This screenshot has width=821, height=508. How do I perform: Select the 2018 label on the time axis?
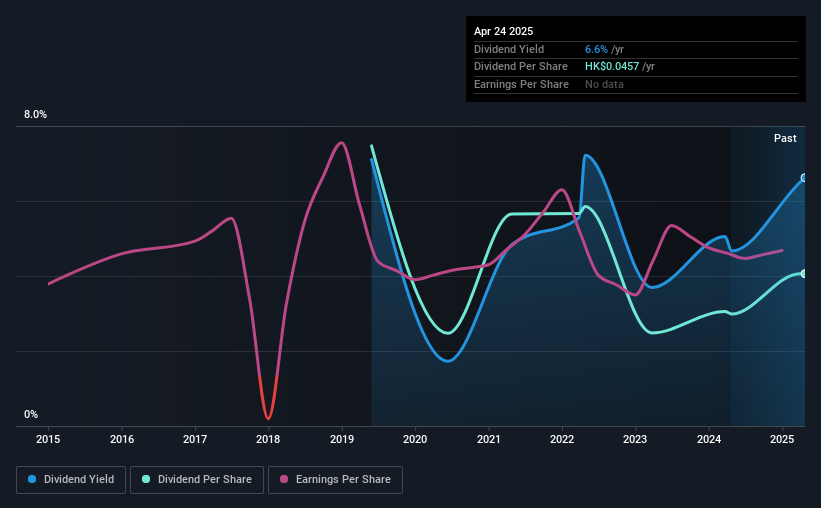pyautogui.click(x=268, y=439)
